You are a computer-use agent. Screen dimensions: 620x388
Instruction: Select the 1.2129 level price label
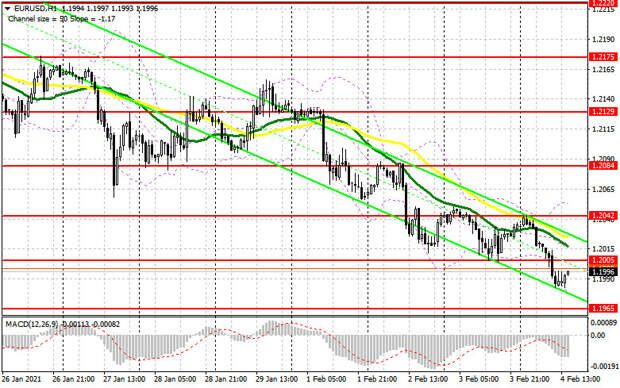point(603,112)
